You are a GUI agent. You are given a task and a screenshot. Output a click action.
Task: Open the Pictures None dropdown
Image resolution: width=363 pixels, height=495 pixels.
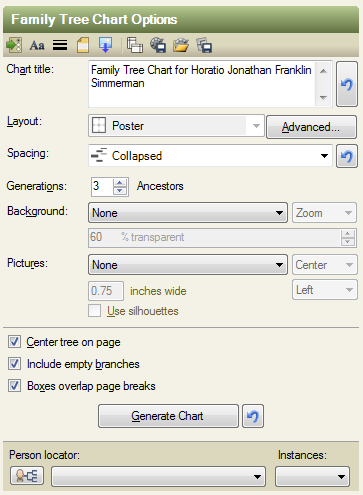pyautogui.click(x=188, y=265)
